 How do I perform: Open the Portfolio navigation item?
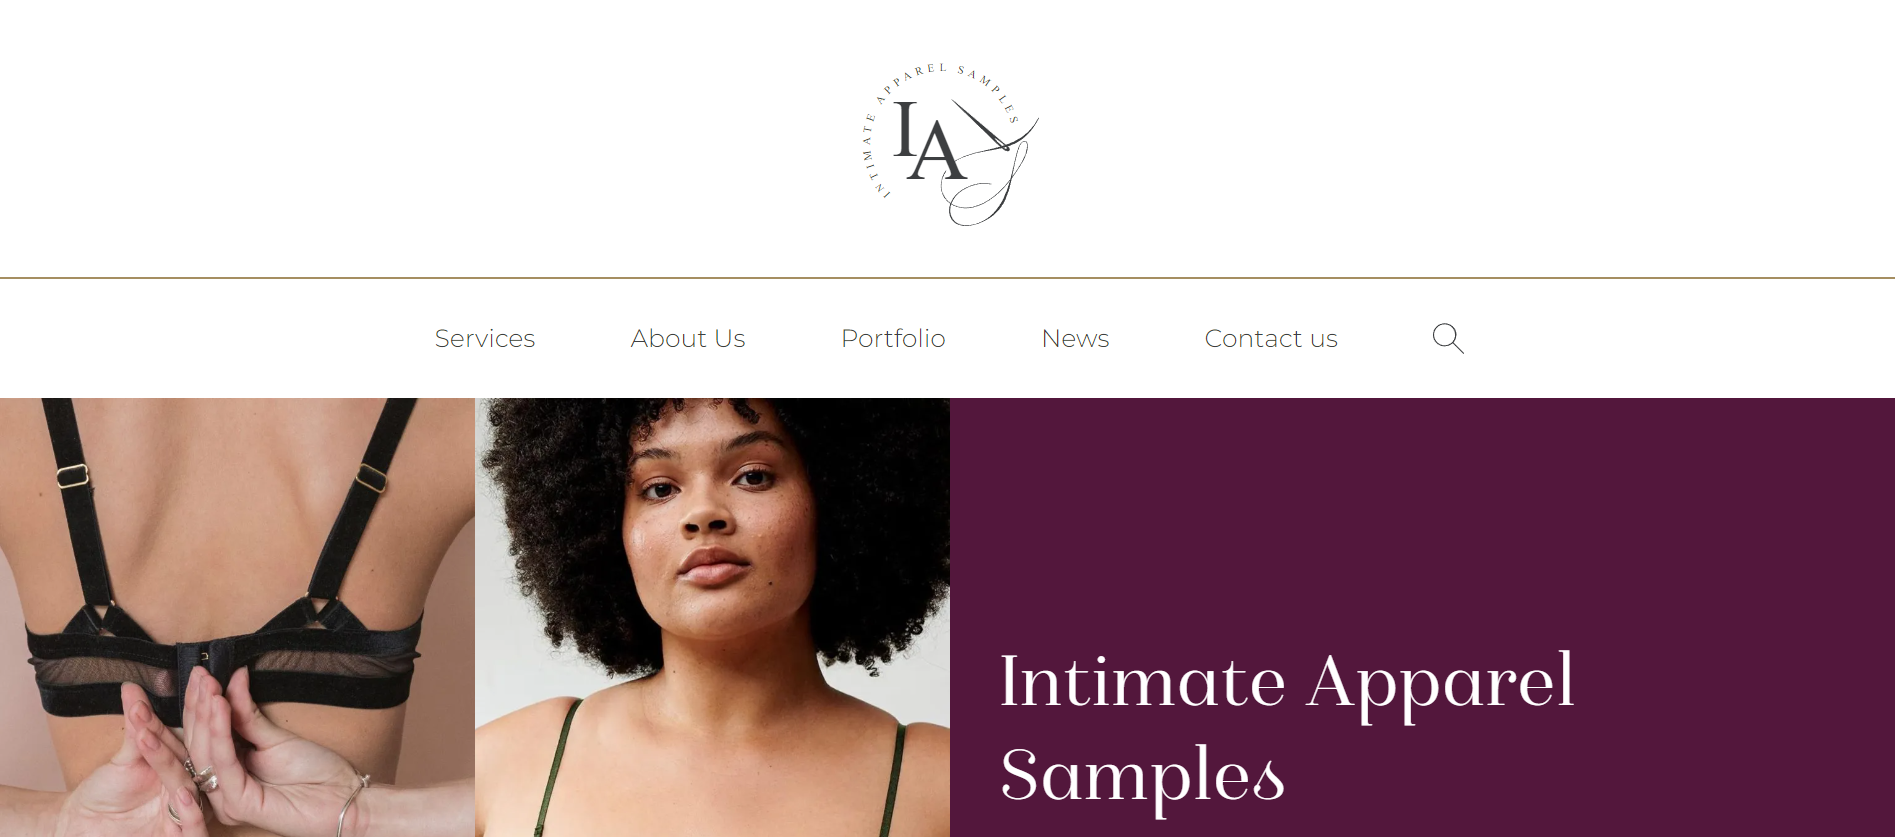click(x=893, y=339)
